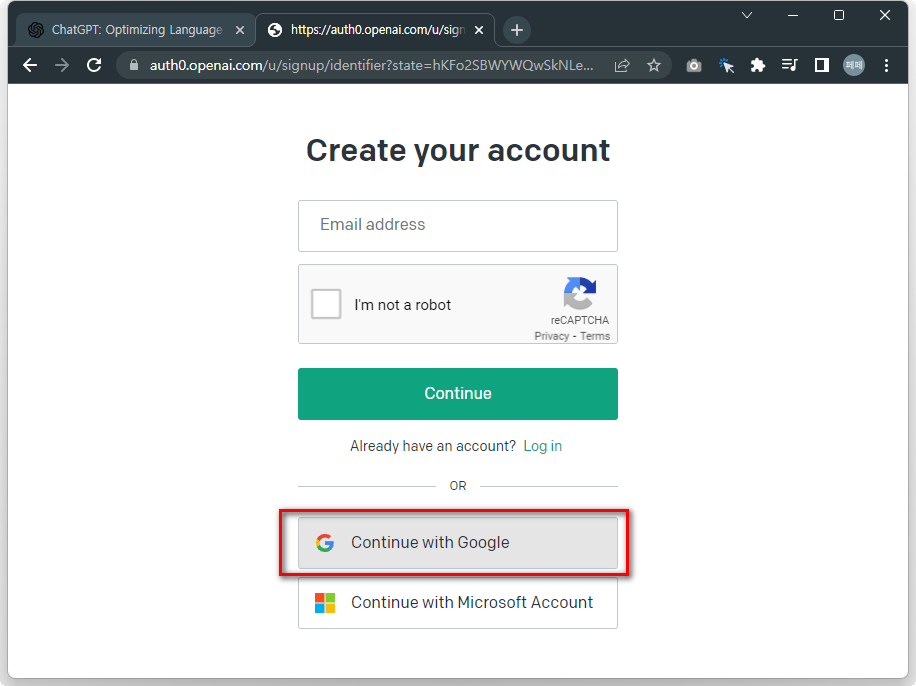Click the cursor-click extension icon
The image size is (916, 686).
[x=726, y=65]
